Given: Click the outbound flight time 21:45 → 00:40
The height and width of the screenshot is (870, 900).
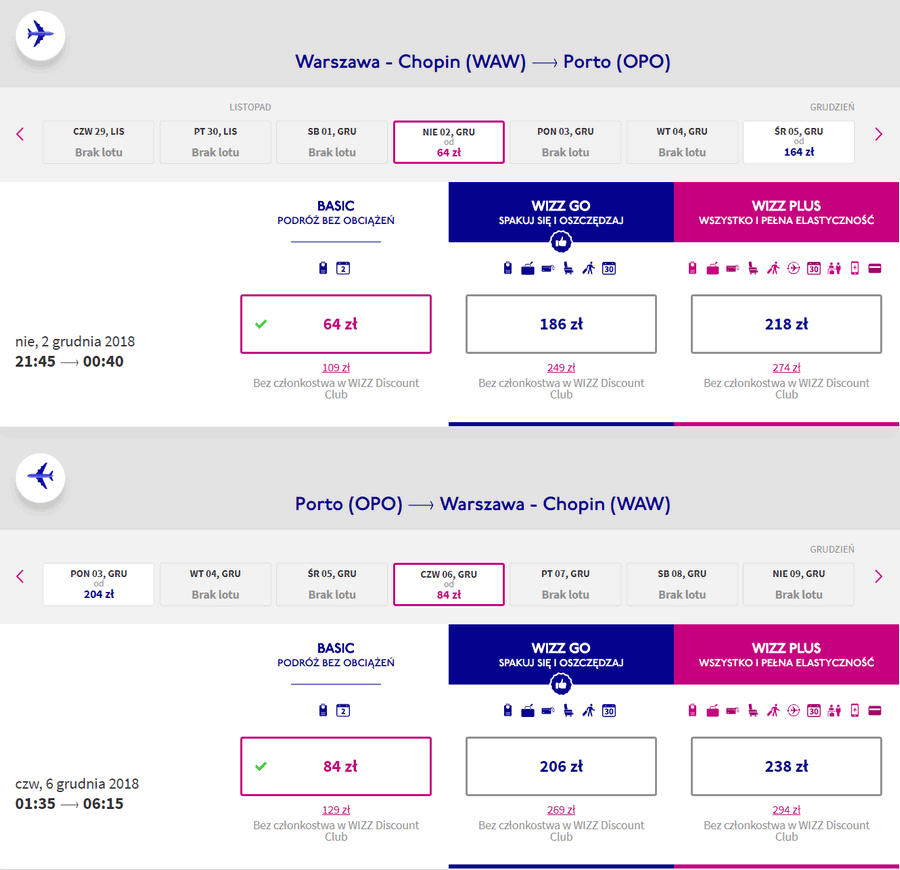Looking at the screenshot, I should (69, 362).
